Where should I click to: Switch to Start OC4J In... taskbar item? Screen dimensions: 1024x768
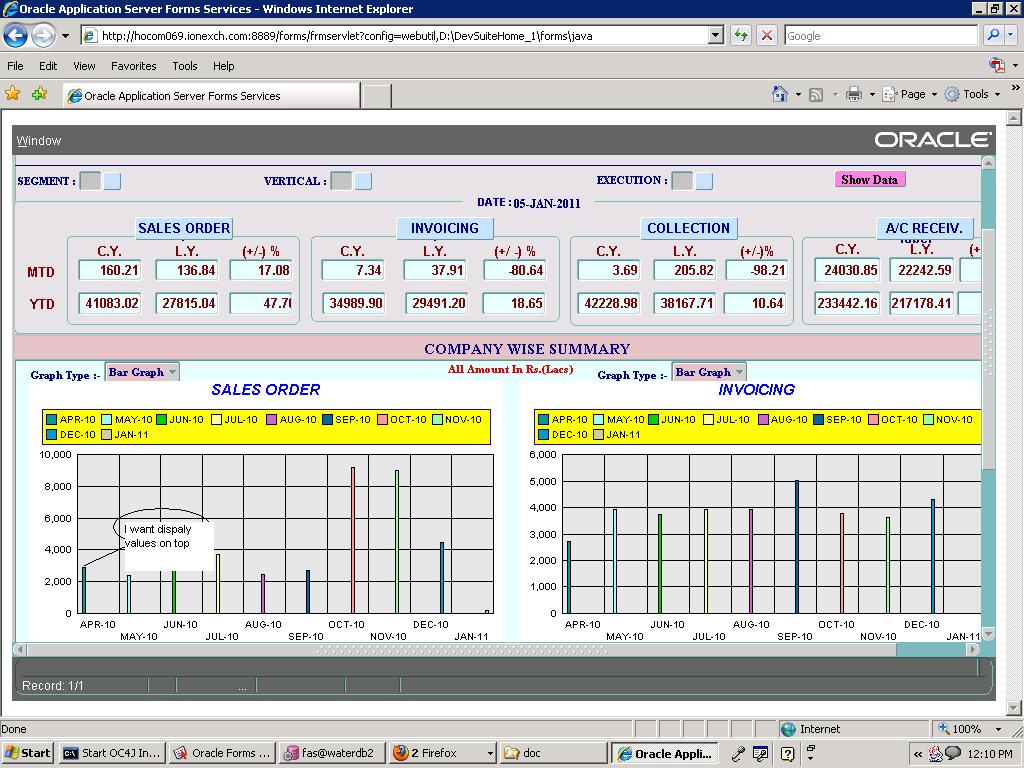point(112,753)
